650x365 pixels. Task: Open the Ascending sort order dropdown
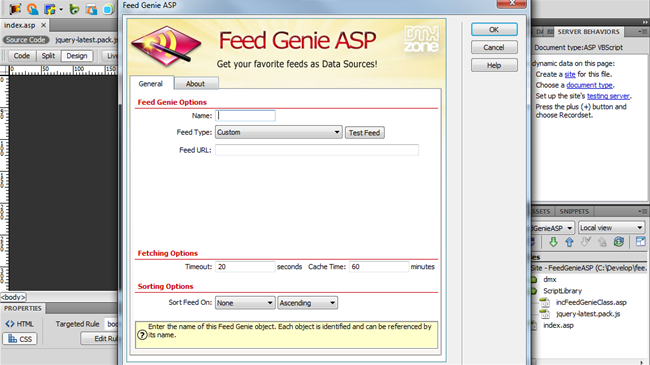tap(308, 303)
